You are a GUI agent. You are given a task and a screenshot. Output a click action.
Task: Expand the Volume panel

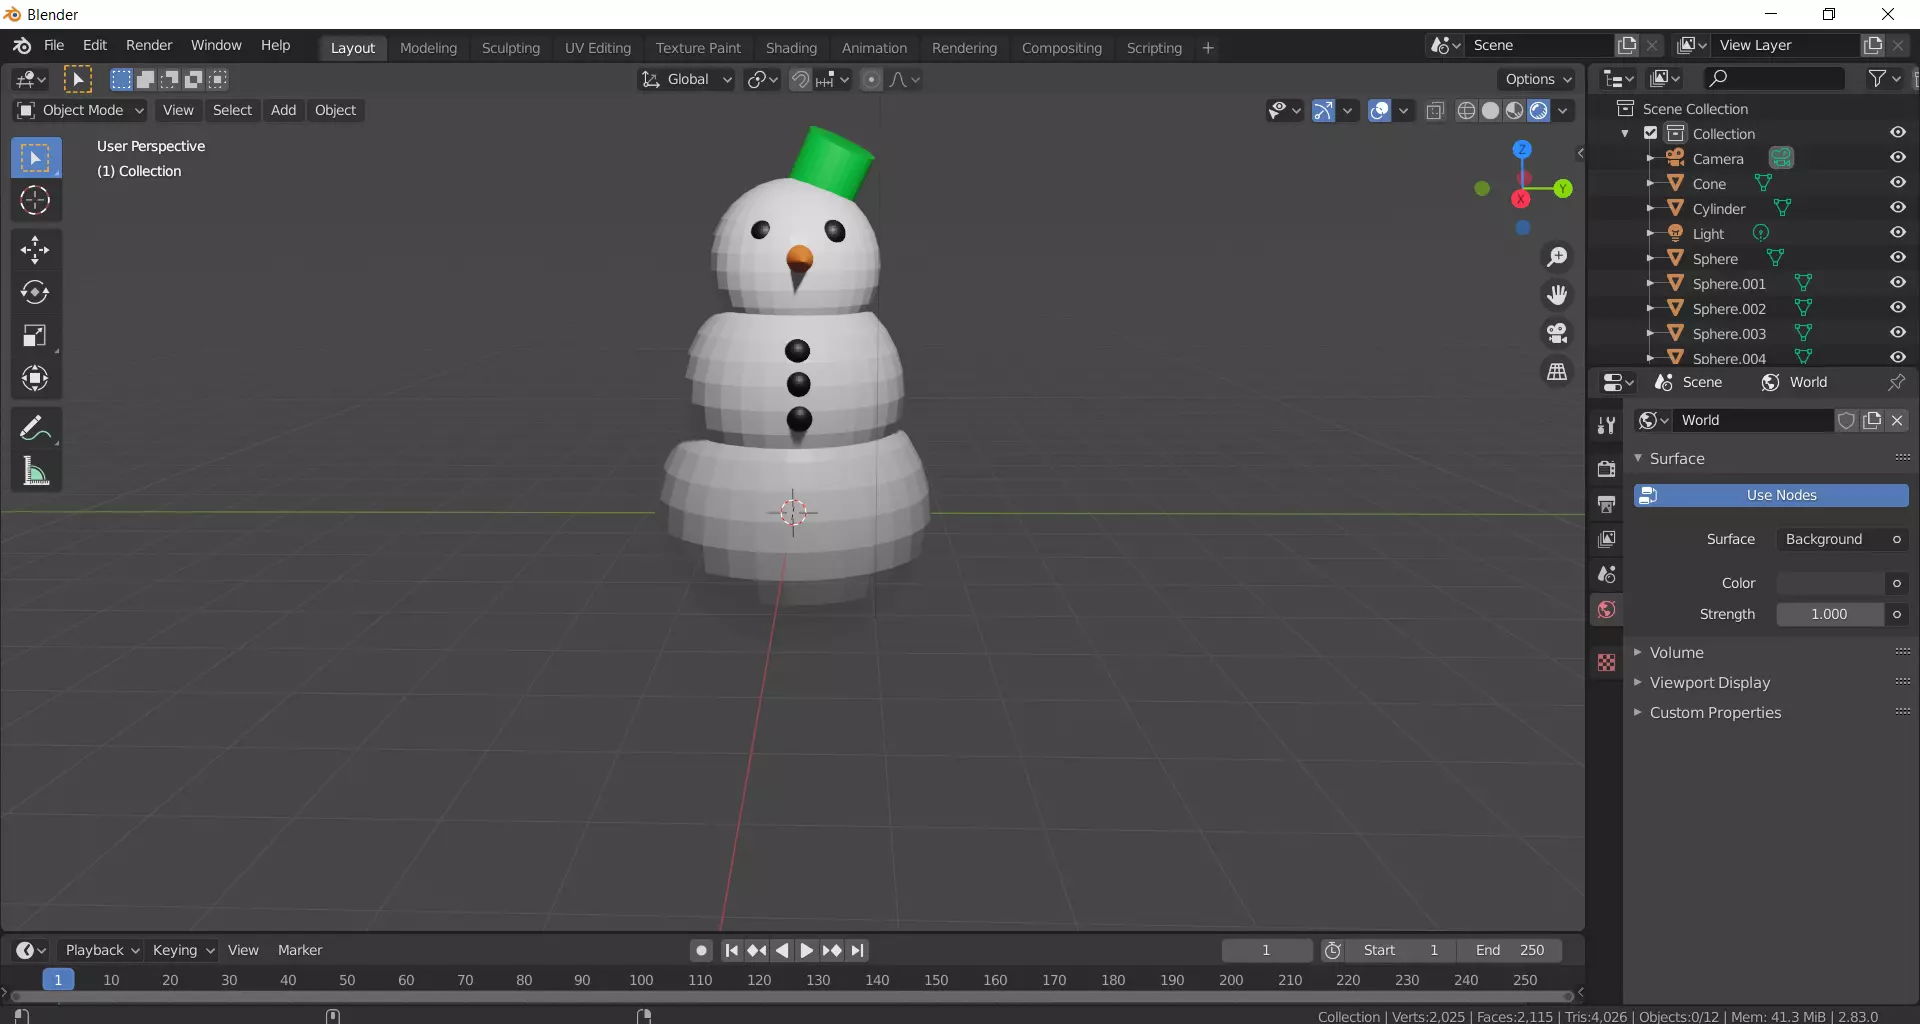click(1676, 652)
